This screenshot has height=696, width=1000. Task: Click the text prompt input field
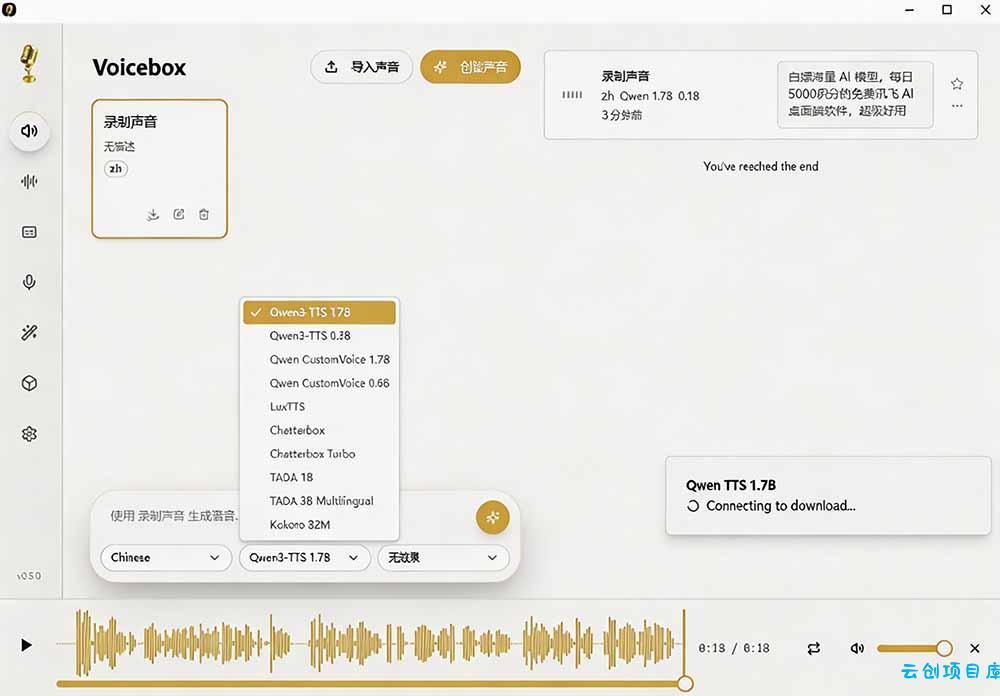pyautogui.click(x=172, y=516)
